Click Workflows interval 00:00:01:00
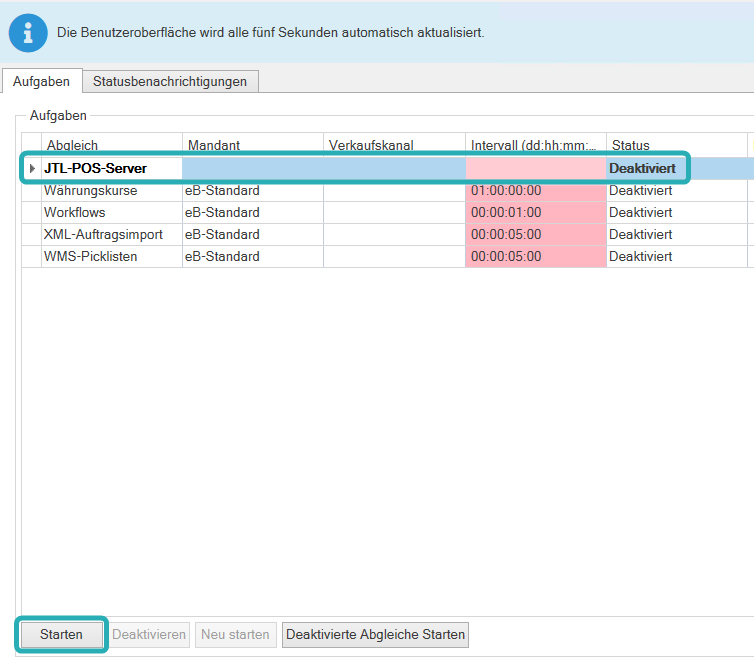The width and height of the screenshot is (754, 659). [x=536, y=213]
